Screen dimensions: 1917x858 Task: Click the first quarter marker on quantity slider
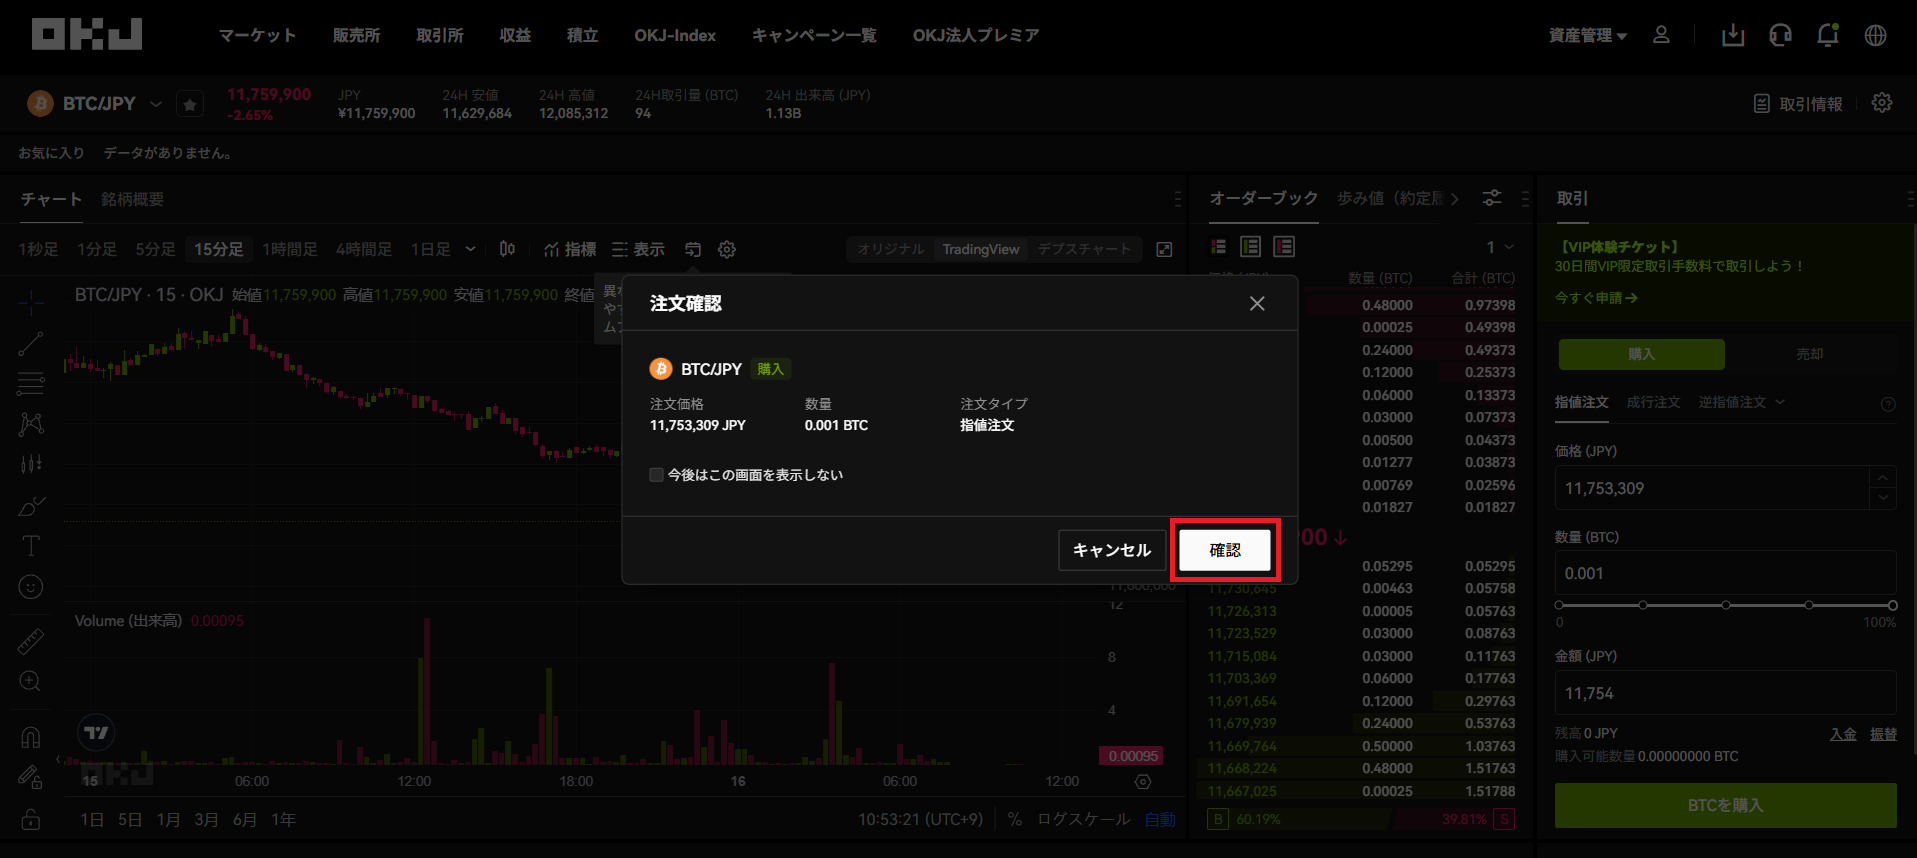coord(1642,605)
